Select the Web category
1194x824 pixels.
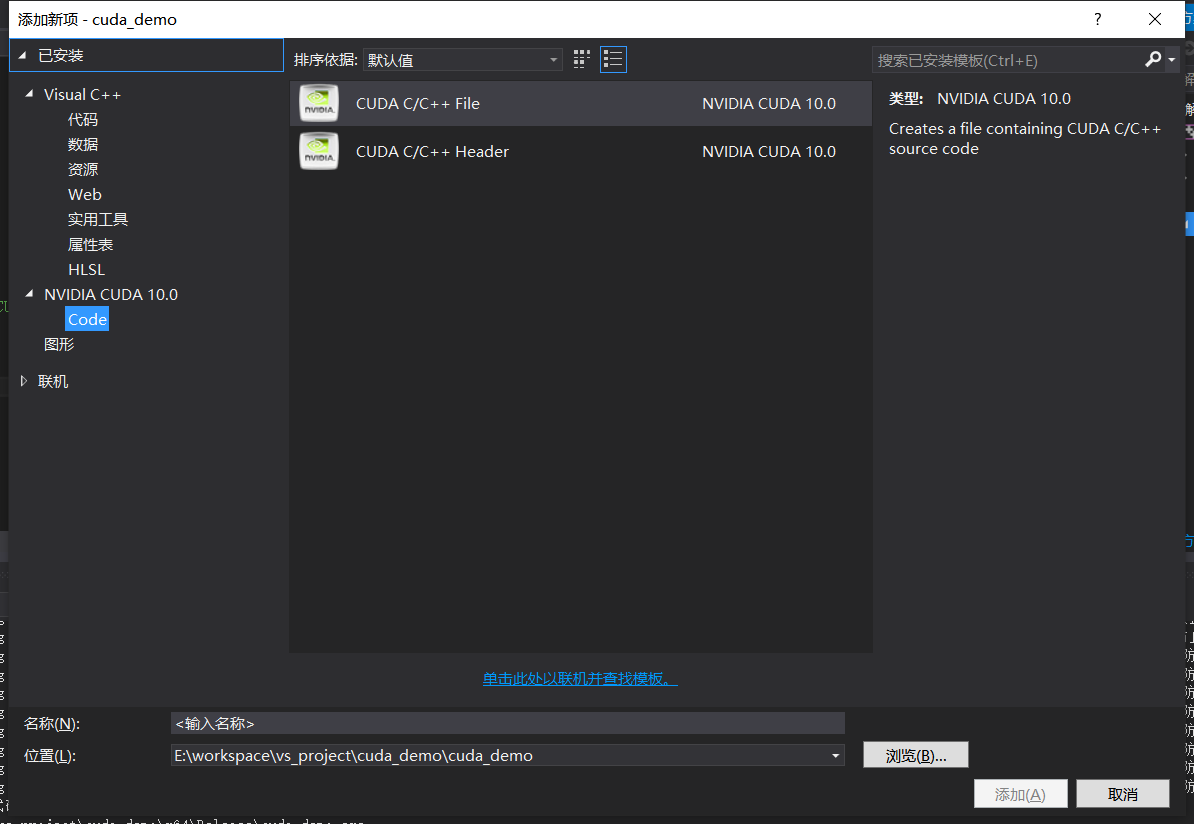85,194
